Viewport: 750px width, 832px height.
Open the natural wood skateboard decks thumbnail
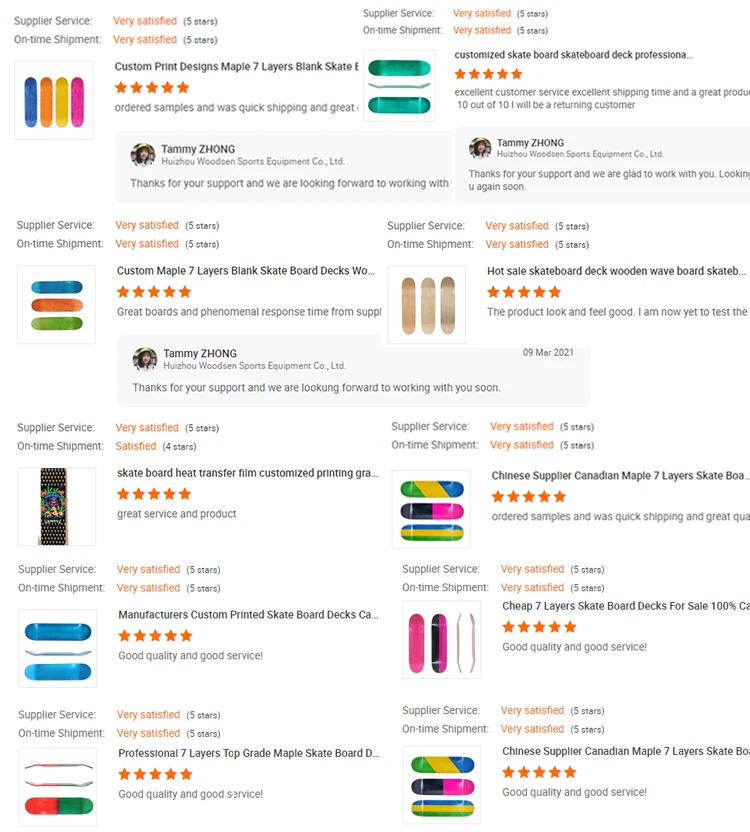click(x=426, y=305)
